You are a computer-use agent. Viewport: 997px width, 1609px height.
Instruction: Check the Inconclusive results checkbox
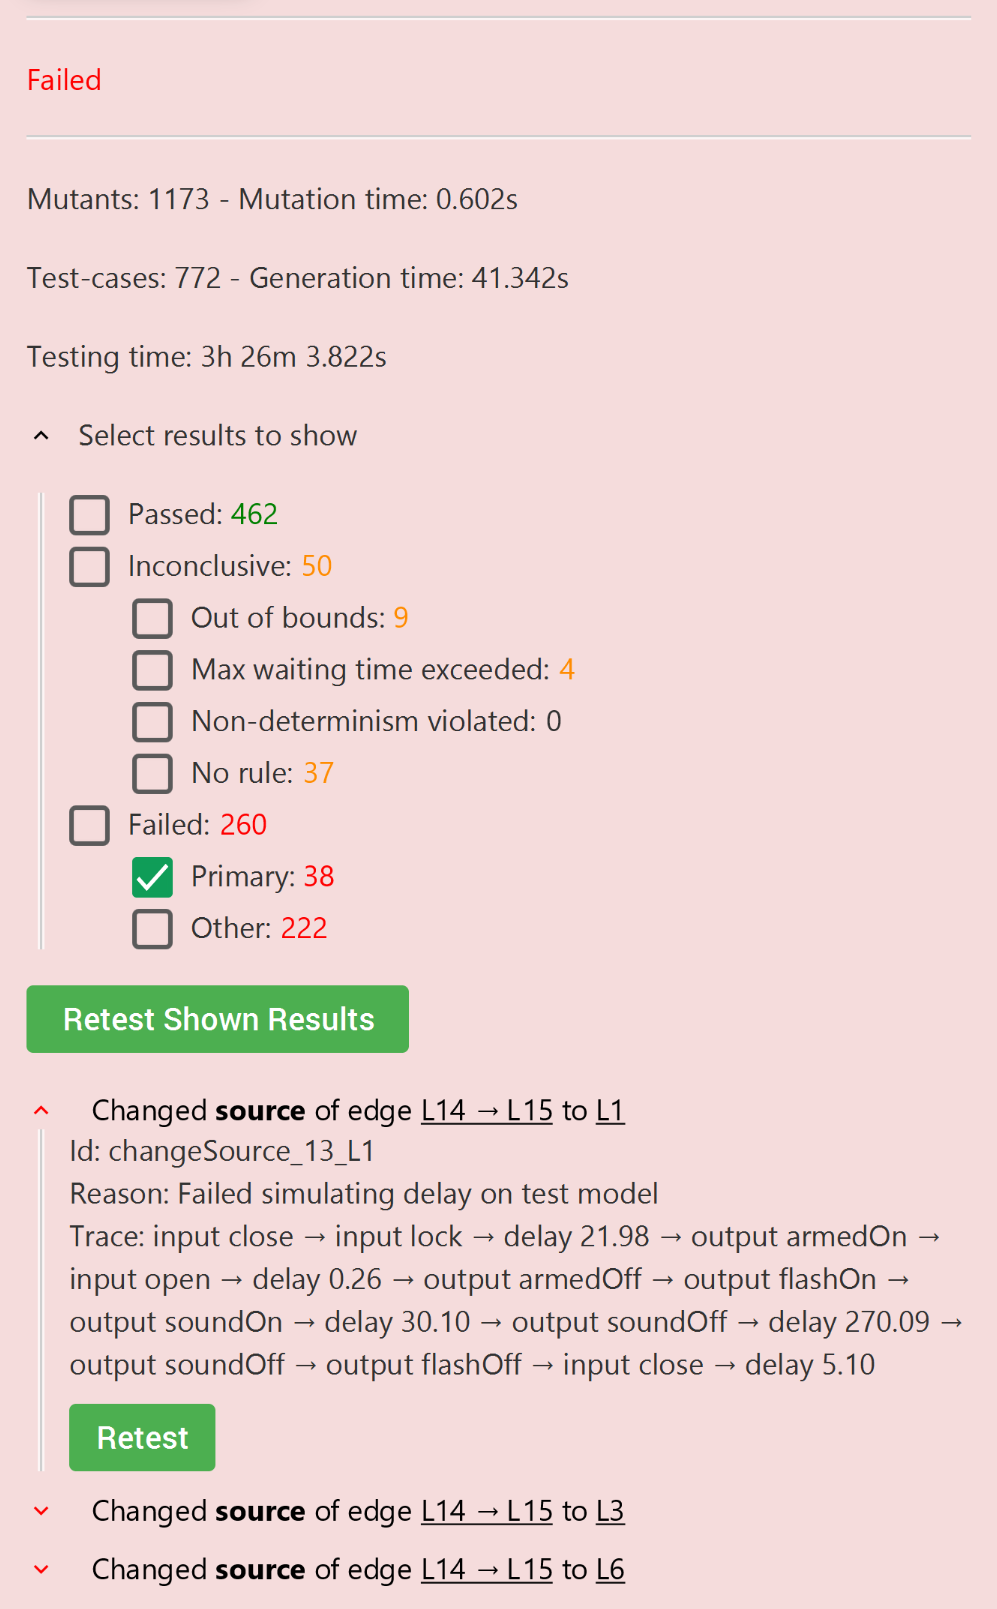coord(90,567)
